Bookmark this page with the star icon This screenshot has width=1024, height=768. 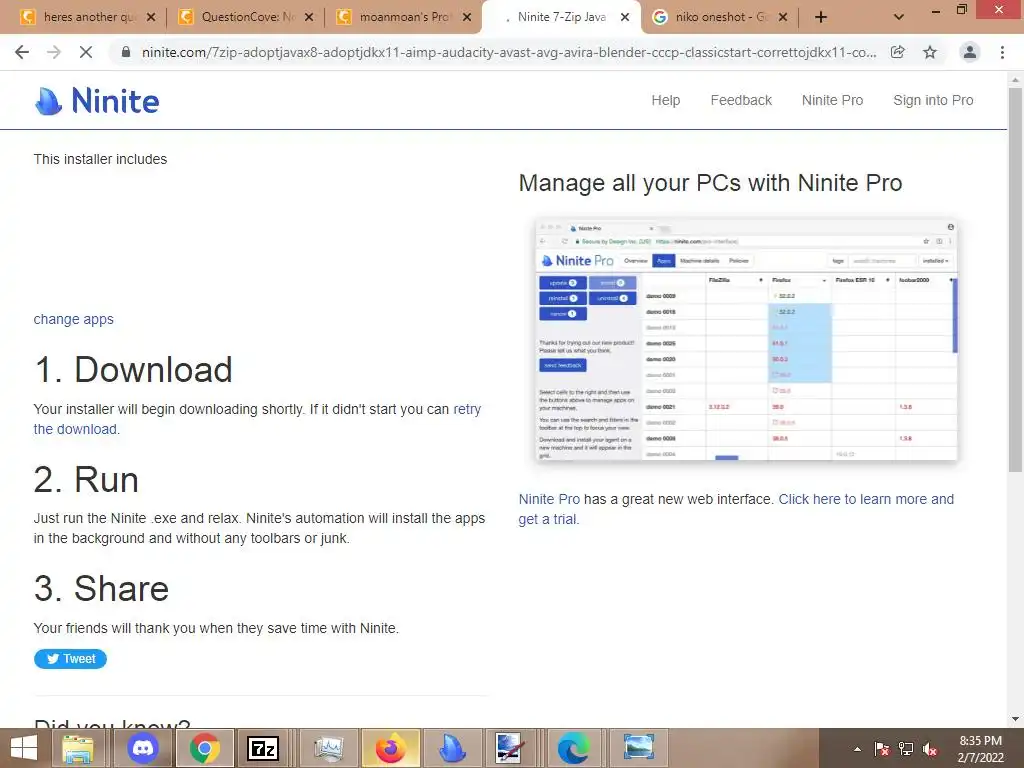930,52
